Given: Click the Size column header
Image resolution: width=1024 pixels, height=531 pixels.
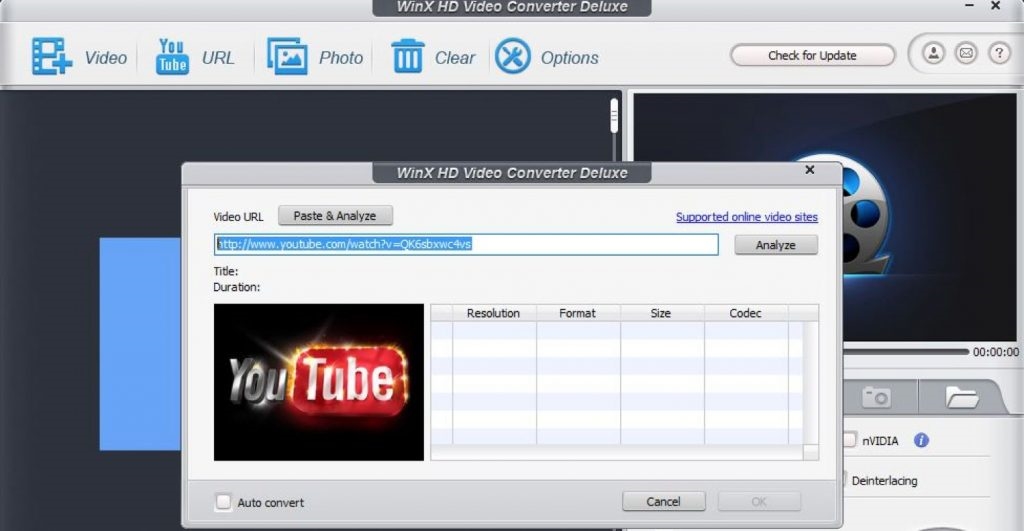Looking at the screenshot, I should pyautogui.click(x=662, y=314).
